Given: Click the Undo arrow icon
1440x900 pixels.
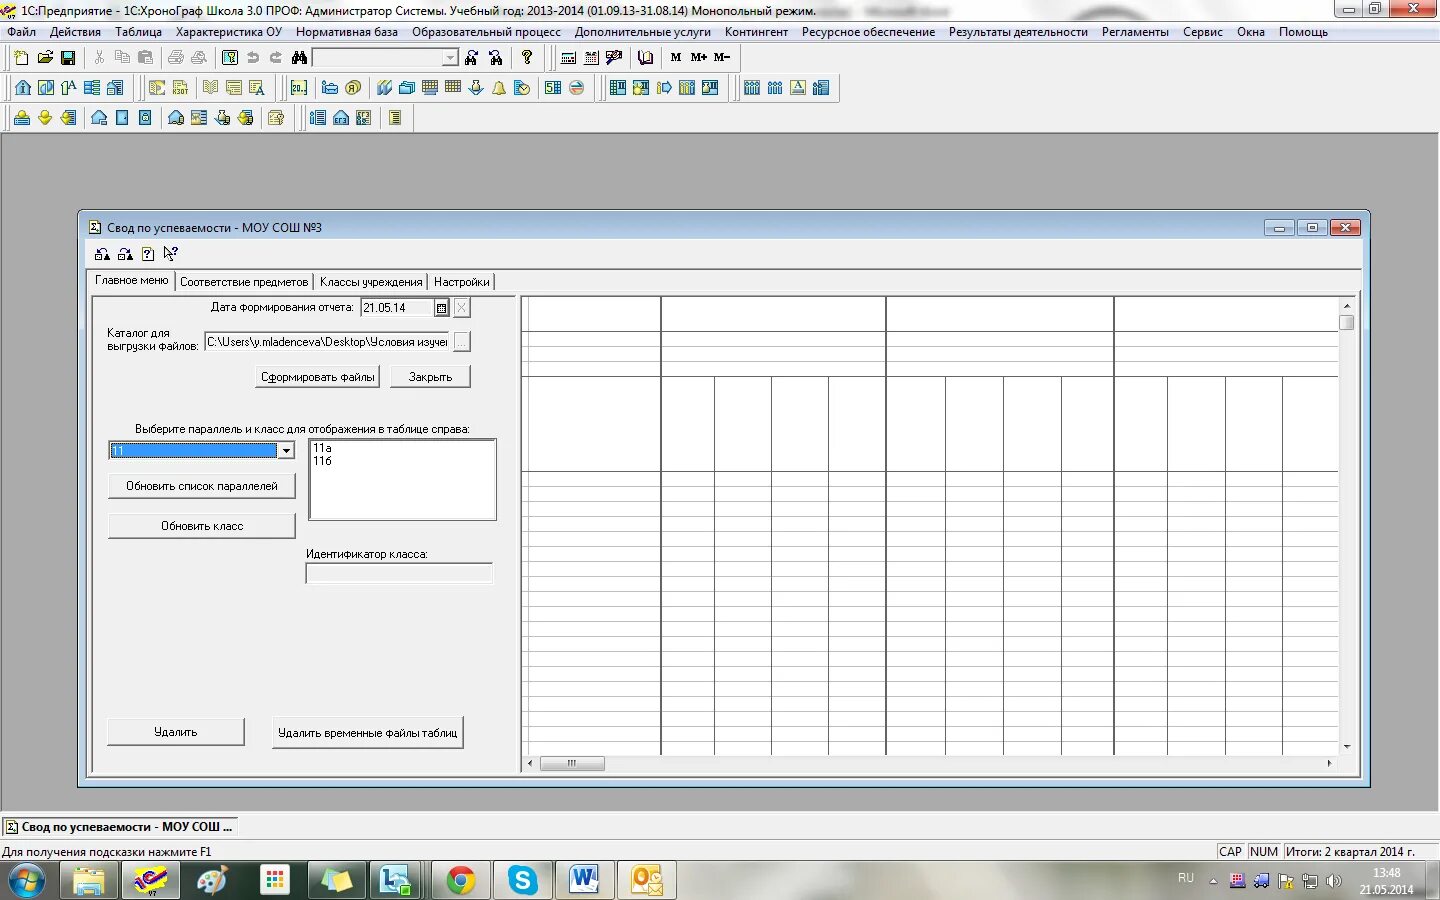Looking at the screenshot, I should (x=253, y=57).
